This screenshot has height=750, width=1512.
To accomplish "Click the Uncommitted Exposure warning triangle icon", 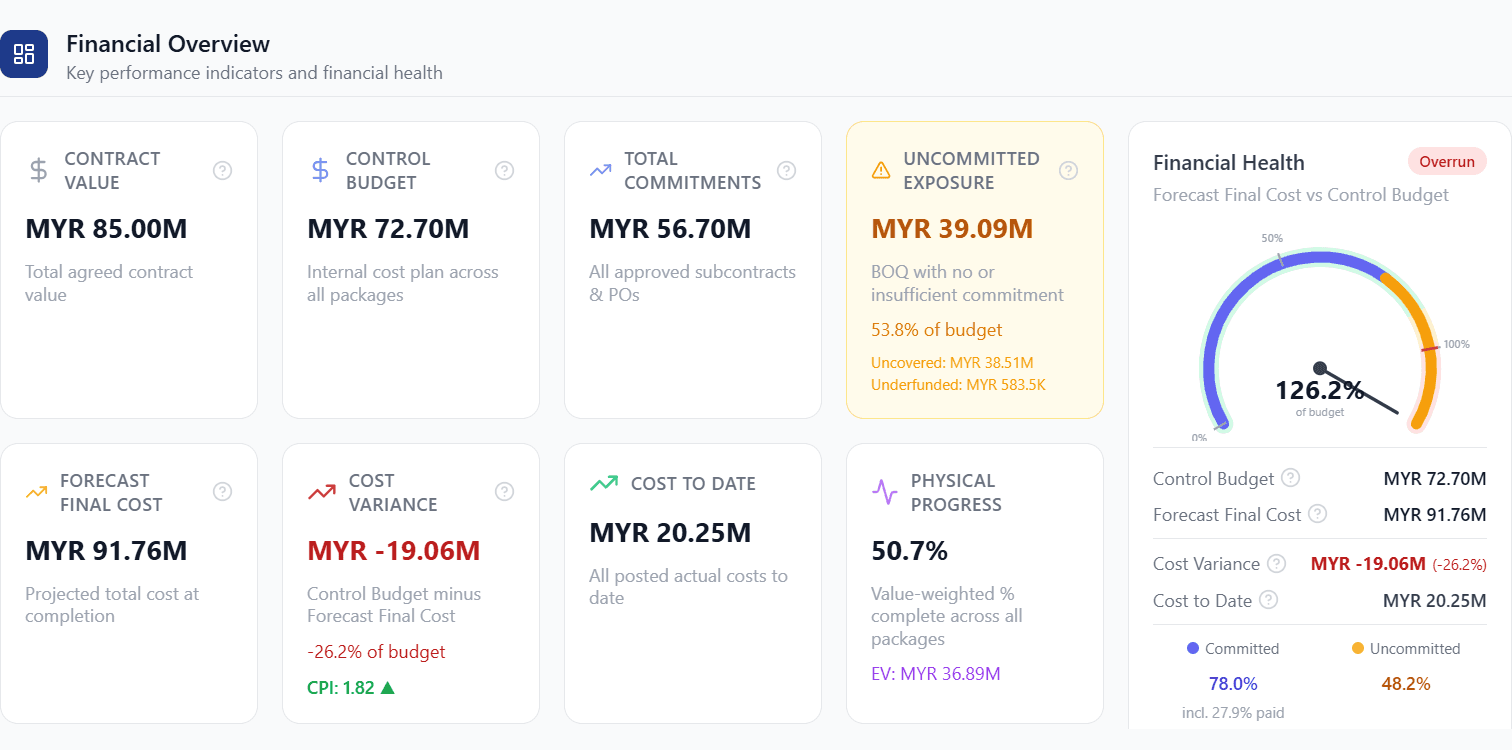I will (x=881, y=171).
